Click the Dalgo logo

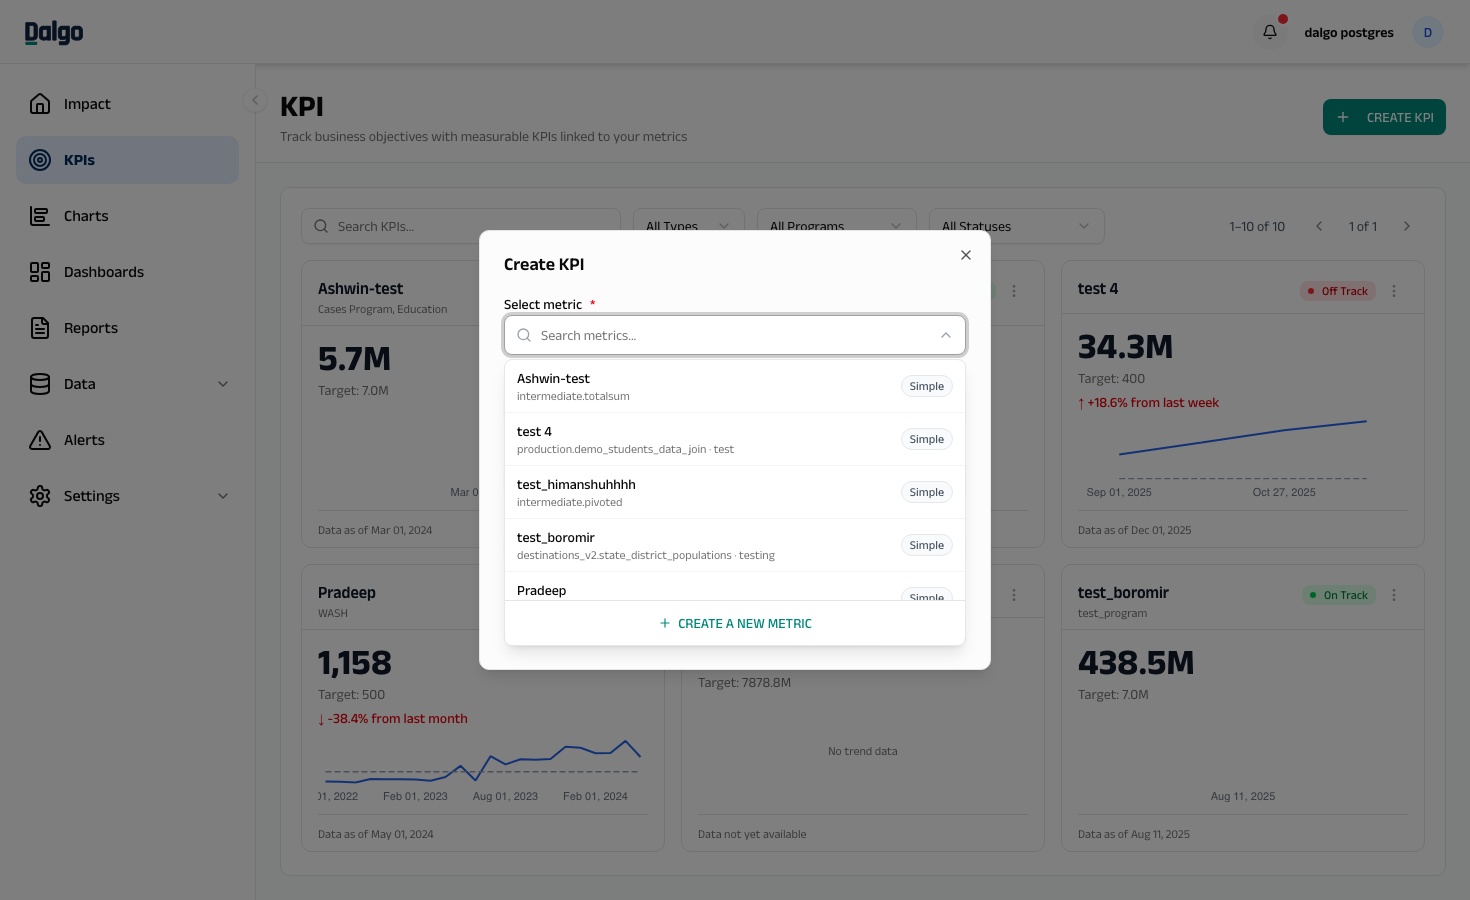pyautogui.click(x=54, y=33)
